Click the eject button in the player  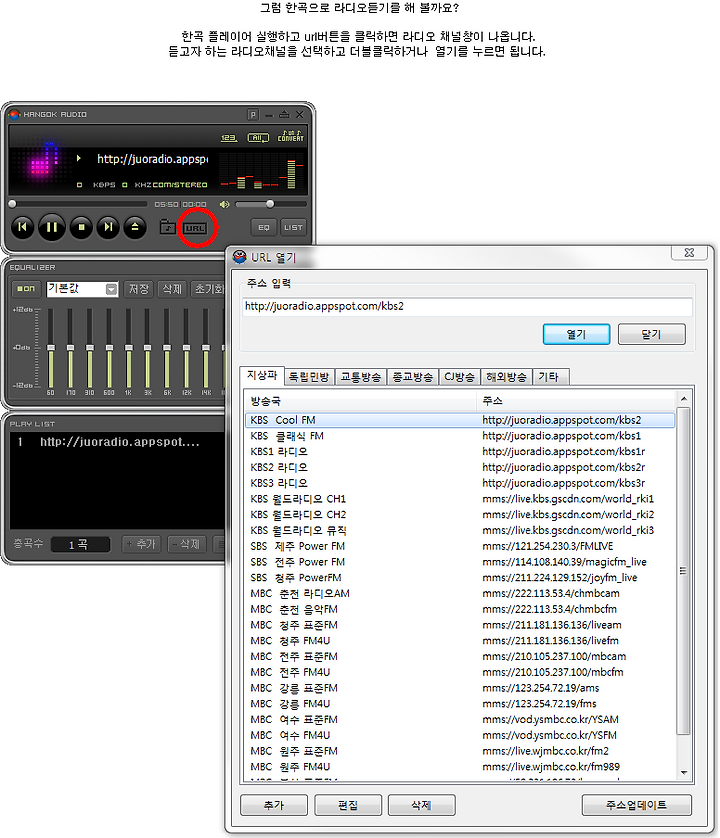[135, 227]
